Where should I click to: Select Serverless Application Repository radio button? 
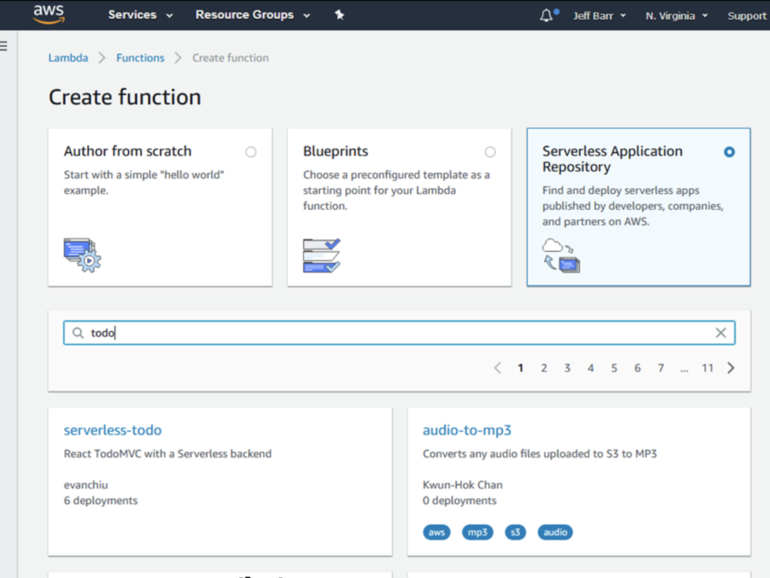pyautogui.click(x=729, y=152)
